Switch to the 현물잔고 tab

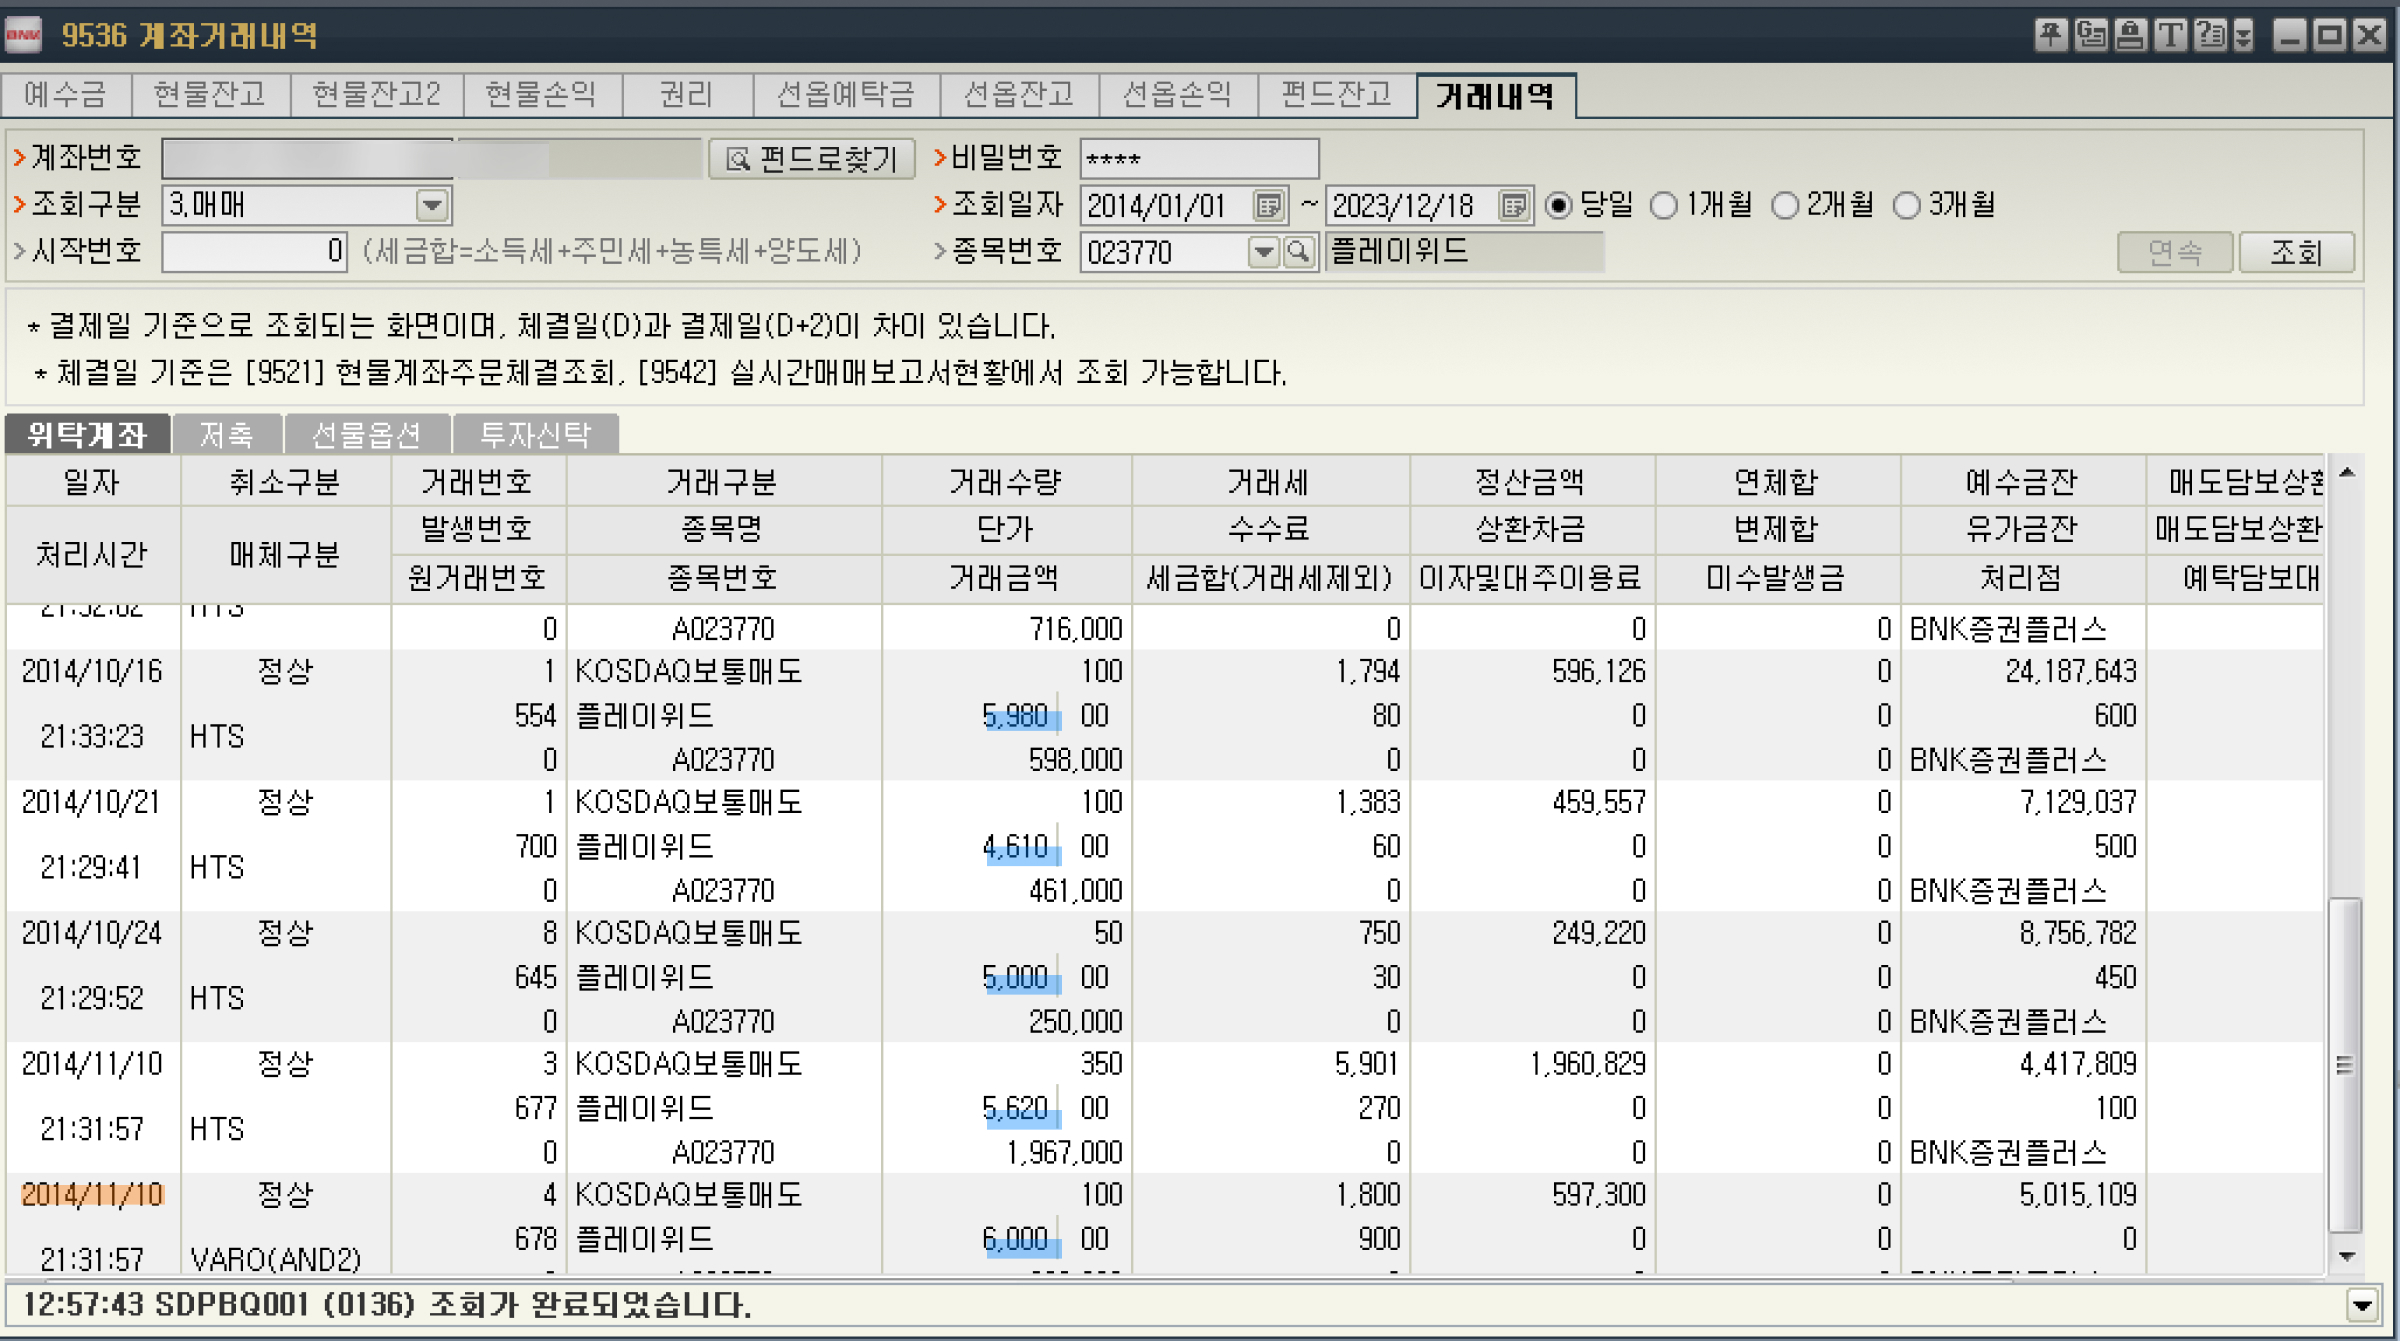[210, 95]
